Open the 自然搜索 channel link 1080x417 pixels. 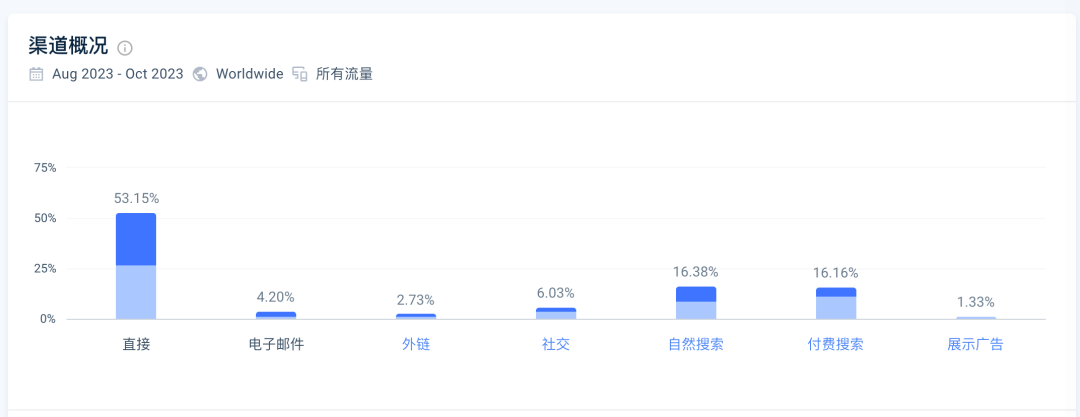pyautogui.click(x=696, y=345)
